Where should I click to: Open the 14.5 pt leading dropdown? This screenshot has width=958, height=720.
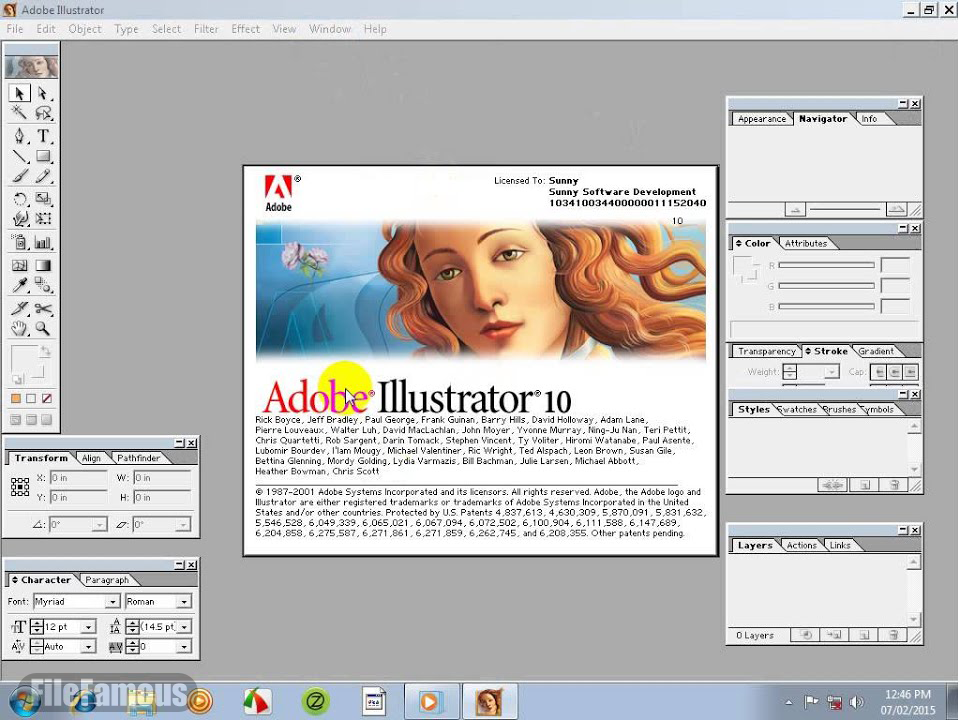[184, 627]
